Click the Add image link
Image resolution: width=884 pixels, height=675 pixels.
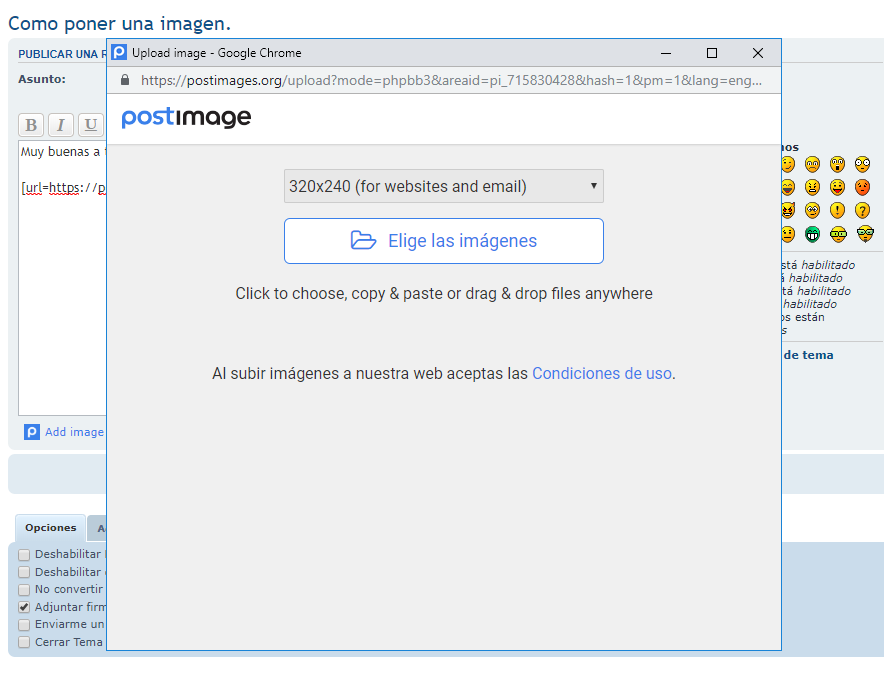click(74, 432)
